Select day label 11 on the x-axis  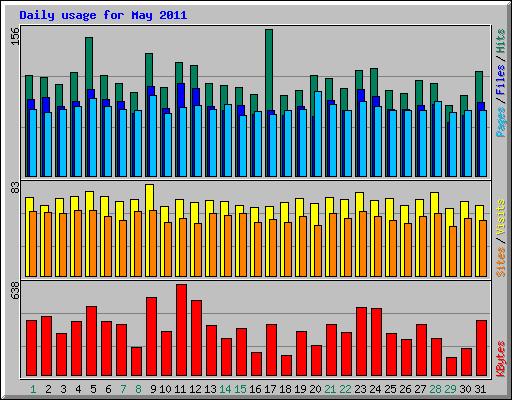point(180,389)
